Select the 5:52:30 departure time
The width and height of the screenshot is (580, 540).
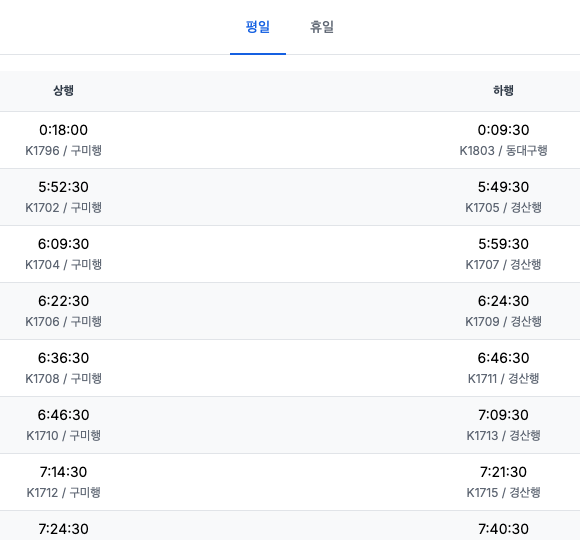tap(63, 187)
